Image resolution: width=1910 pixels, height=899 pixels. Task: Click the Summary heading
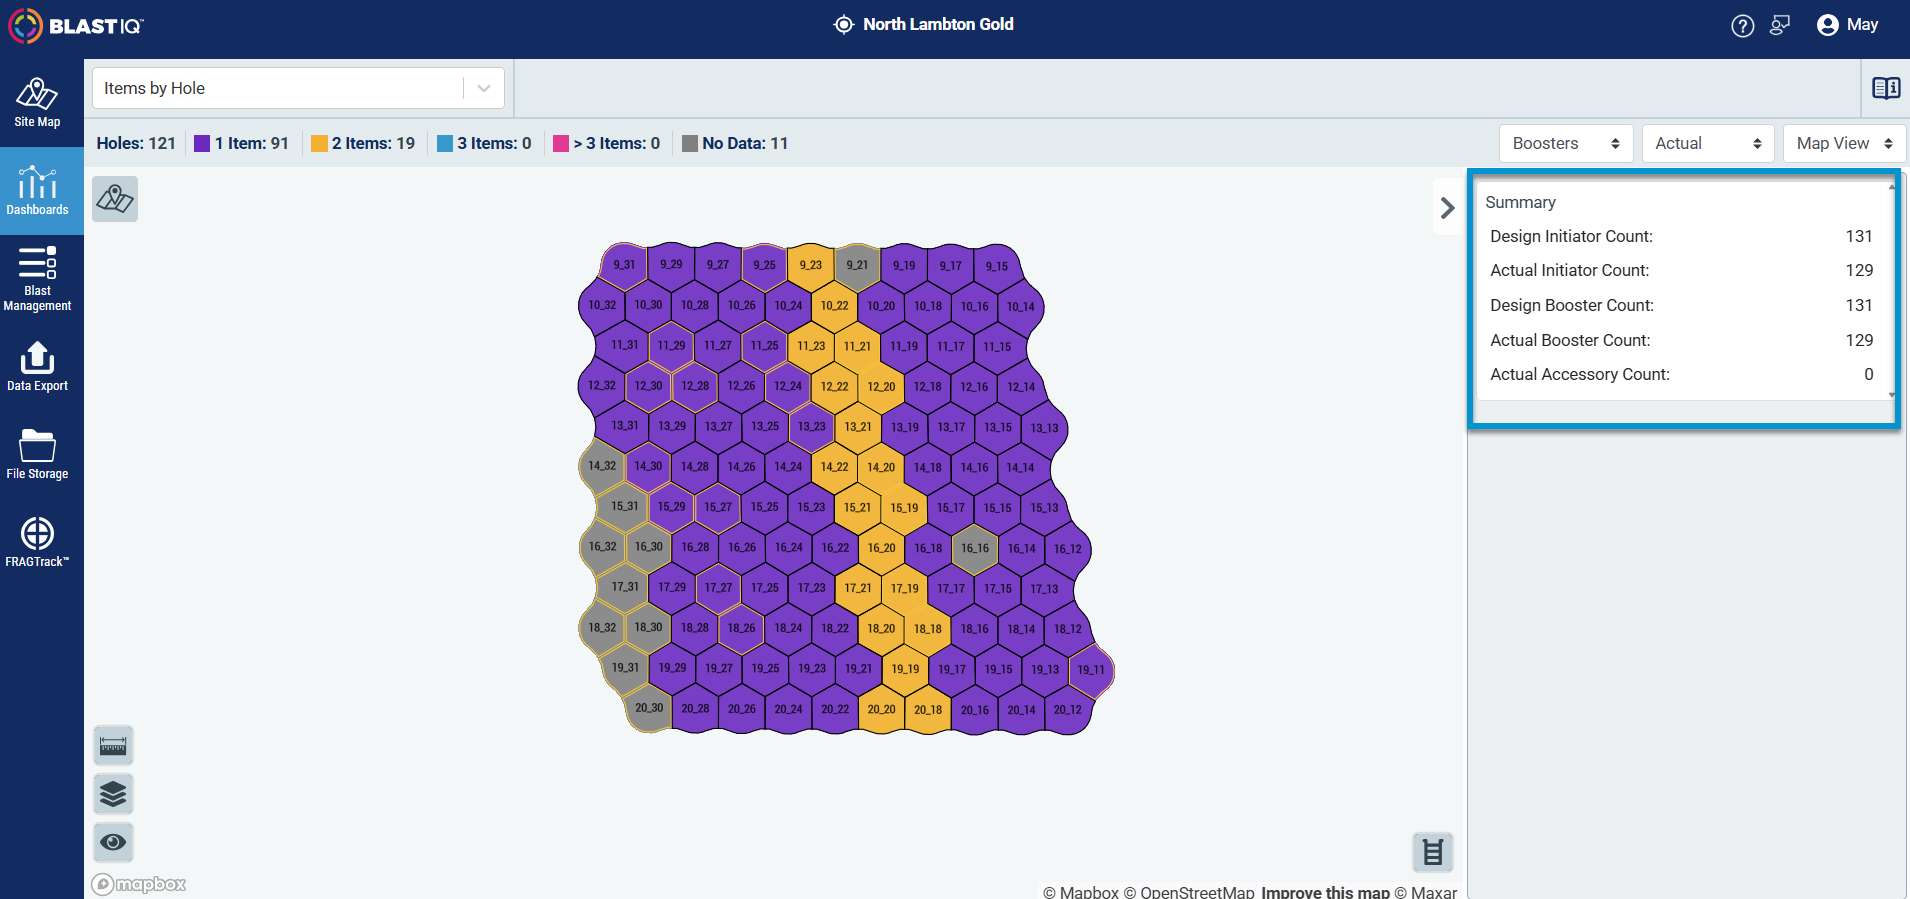pos(1520,202)
